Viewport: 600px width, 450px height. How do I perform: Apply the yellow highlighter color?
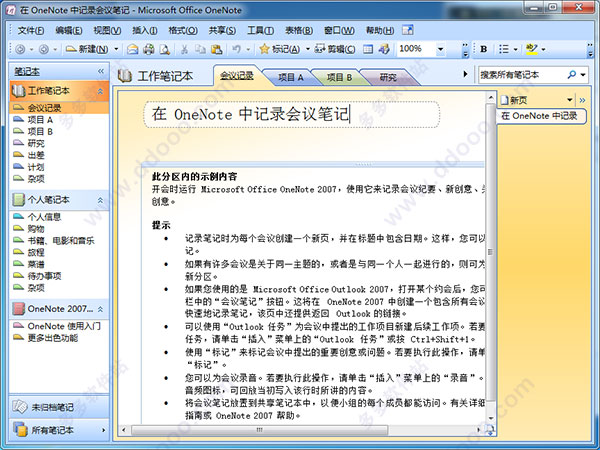(532, 49)
